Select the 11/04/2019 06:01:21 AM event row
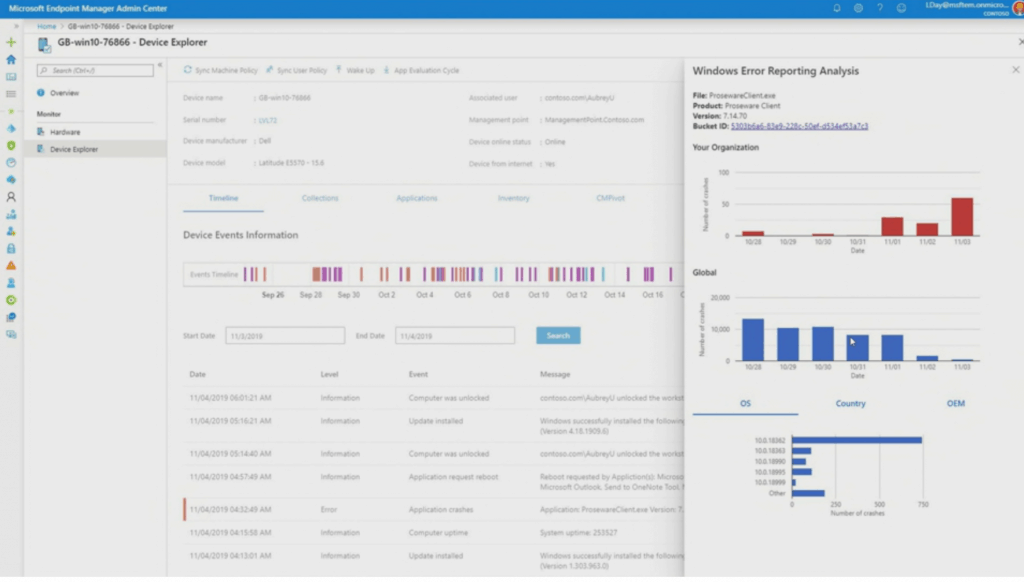 434,398
